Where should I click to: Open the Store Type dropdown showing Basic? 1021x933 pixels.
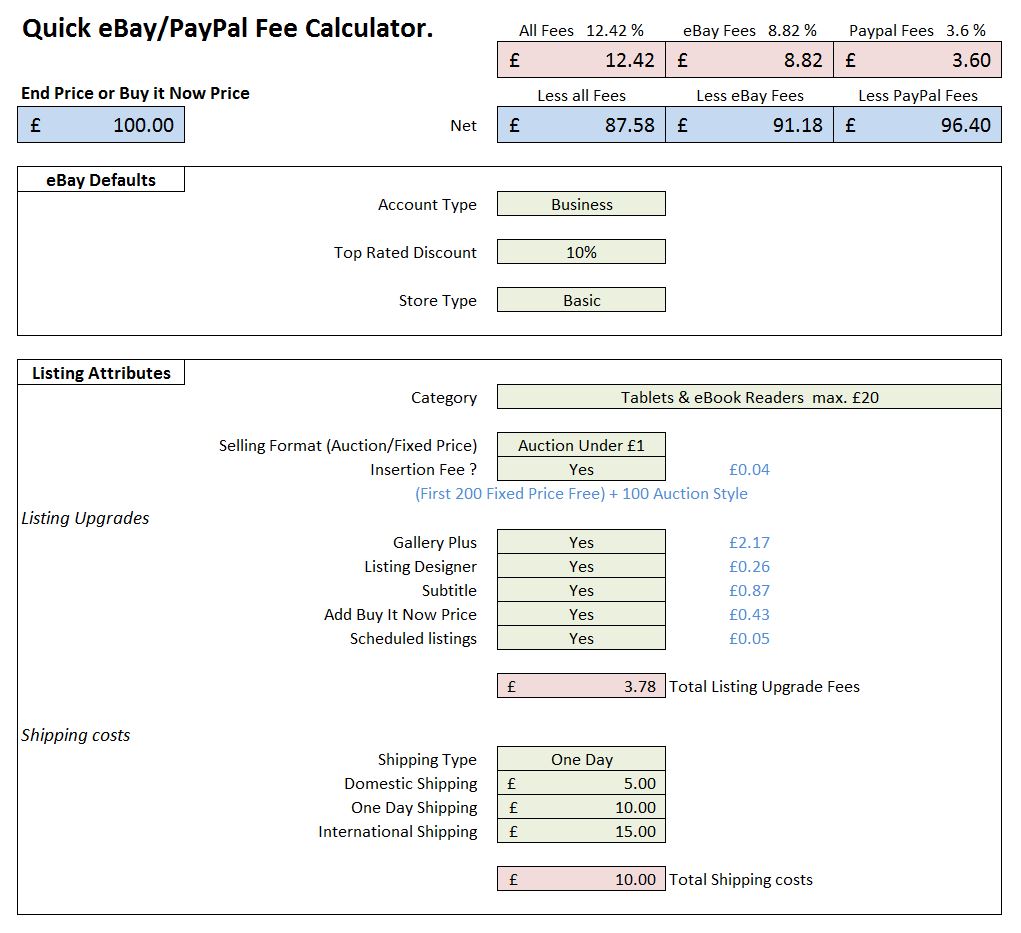click(x=581, y=300)
